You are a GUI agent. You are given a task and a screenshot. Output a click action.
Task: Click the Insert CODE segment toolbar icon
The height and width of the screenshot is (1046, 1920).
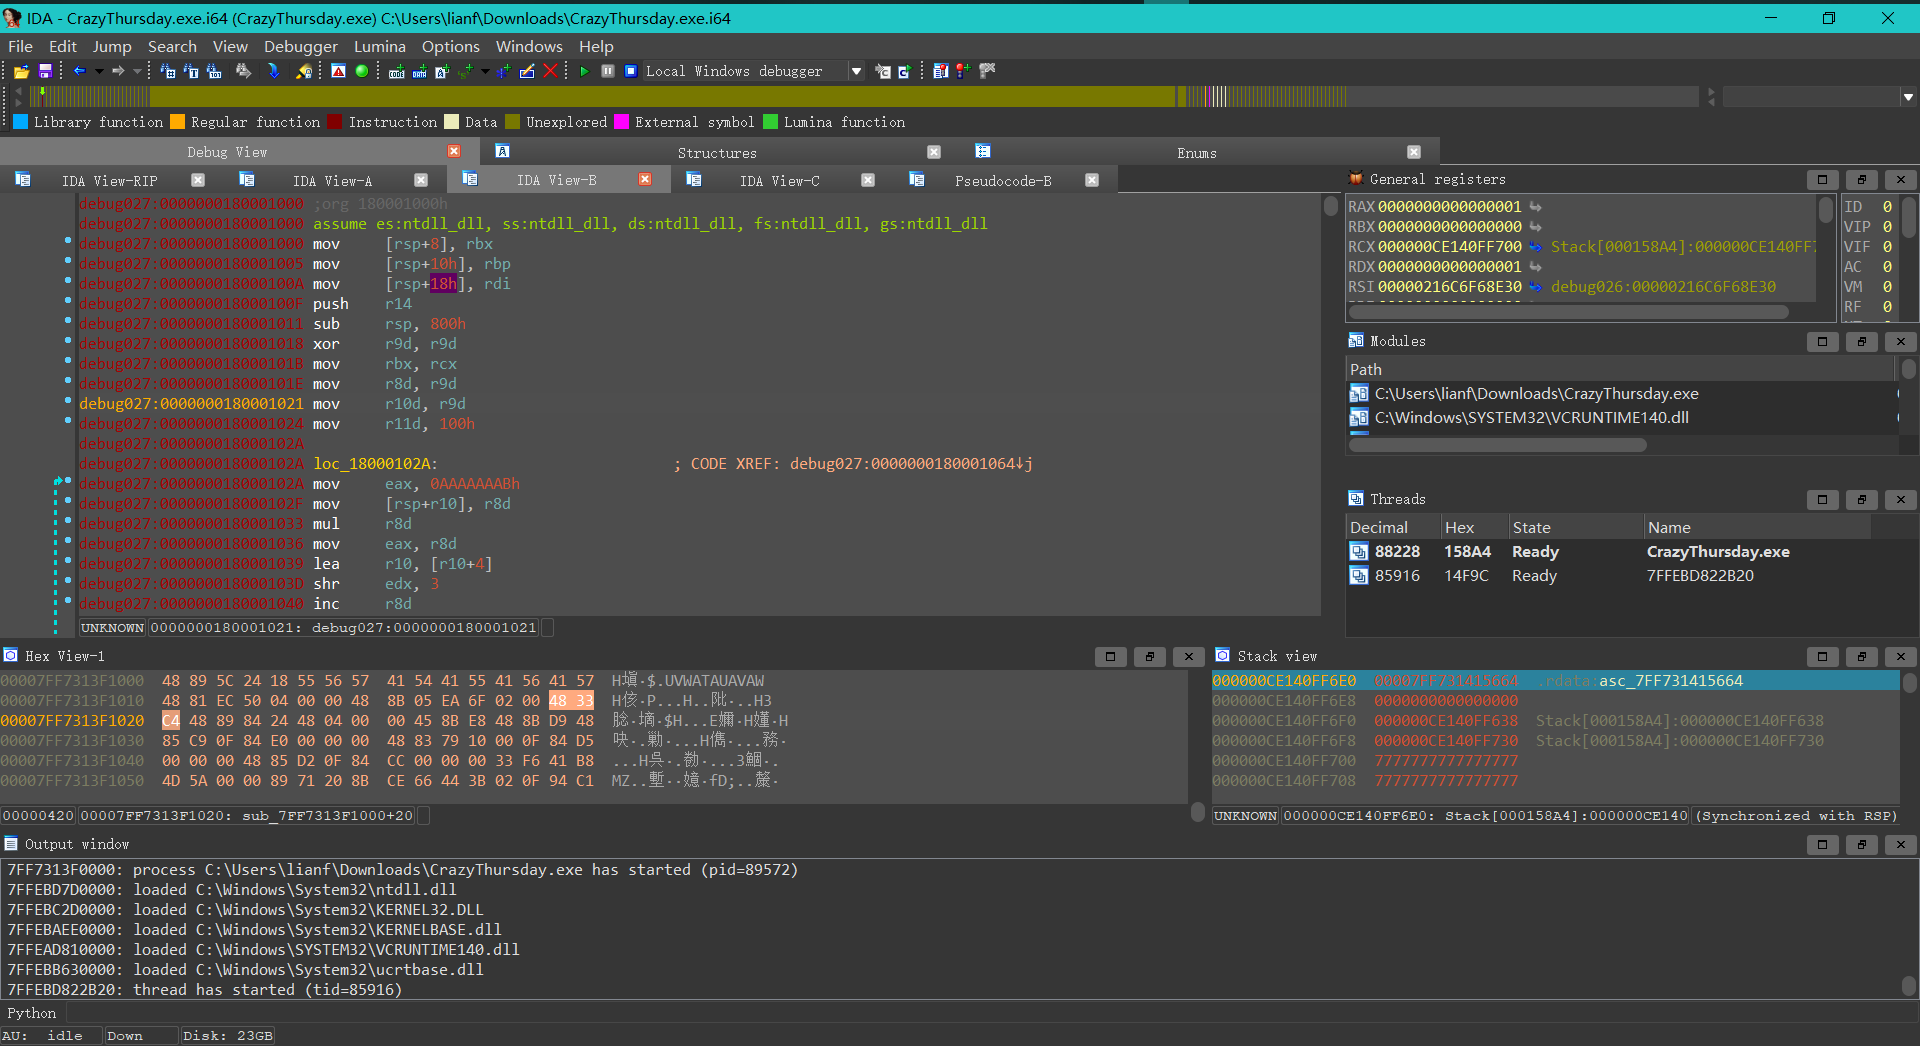397,71
